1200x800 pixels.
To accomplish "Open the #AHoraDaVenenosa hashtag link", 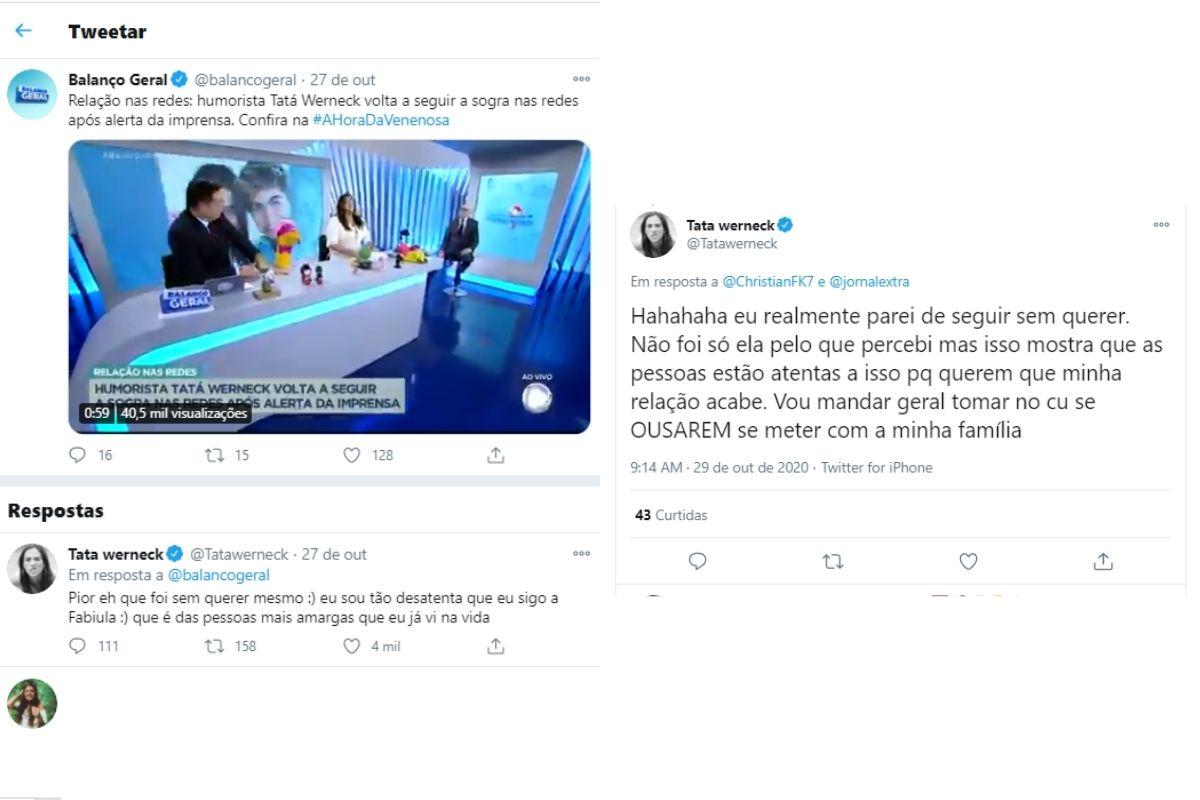I will [x=381, y=120].
